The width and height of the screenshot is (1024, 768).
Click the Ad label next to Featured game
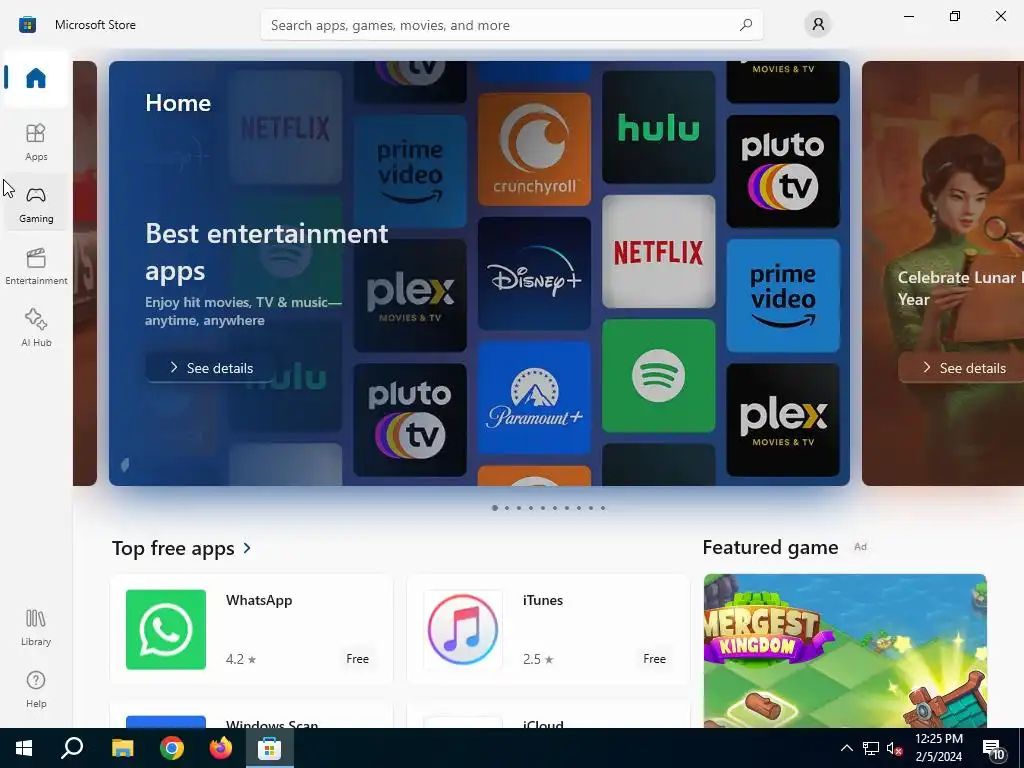point(860,547)
